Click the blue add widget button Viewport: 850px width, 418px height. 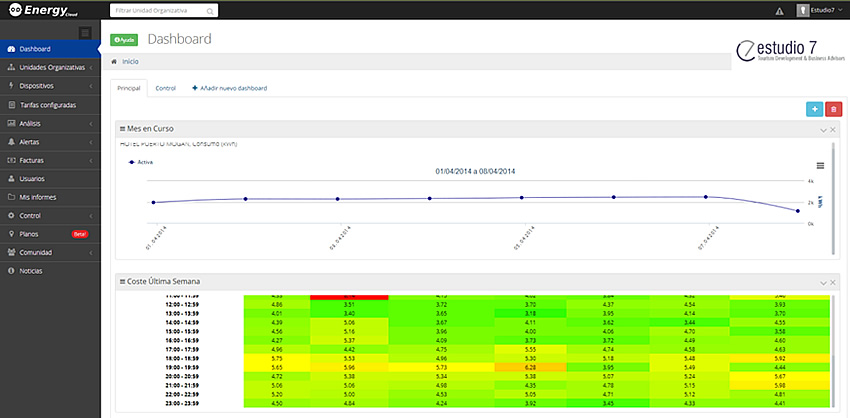click(x=814, y=108)
